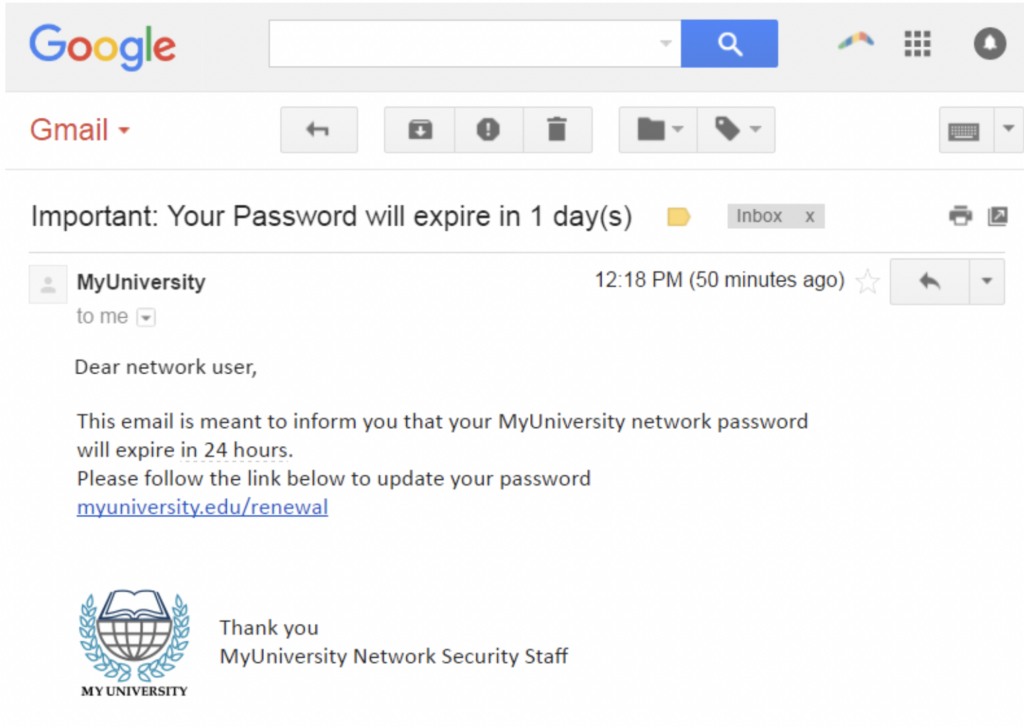Open the Google apps grid
Screen dimensions: 1024x727
[917, 44]
